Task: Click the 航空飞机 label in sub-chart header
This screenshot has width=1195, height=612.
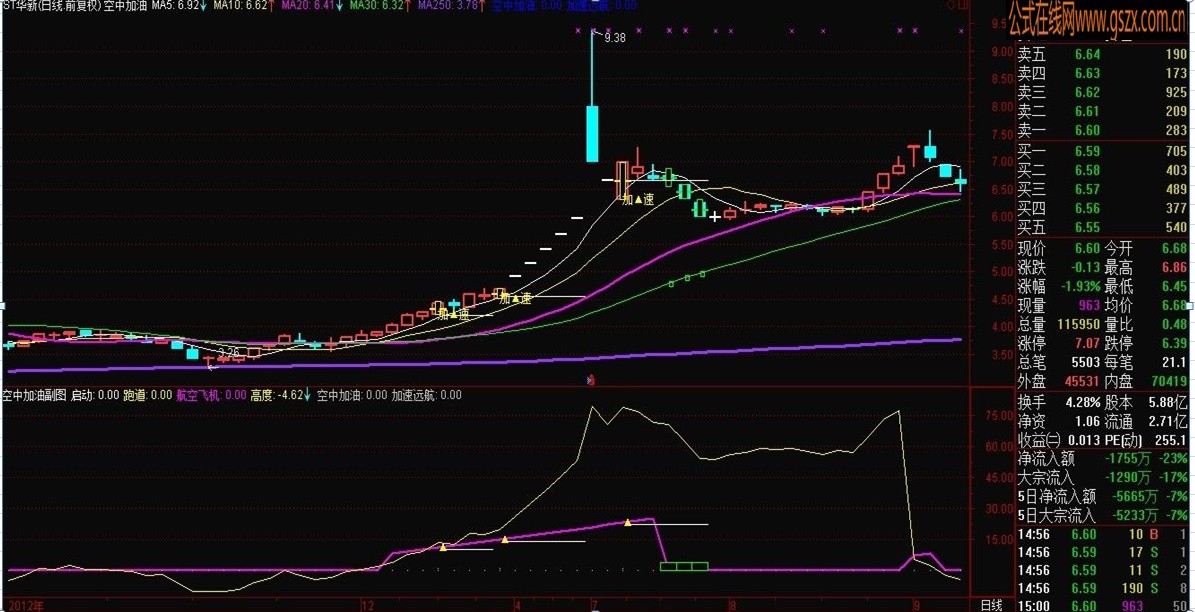Action: [198, 396]
